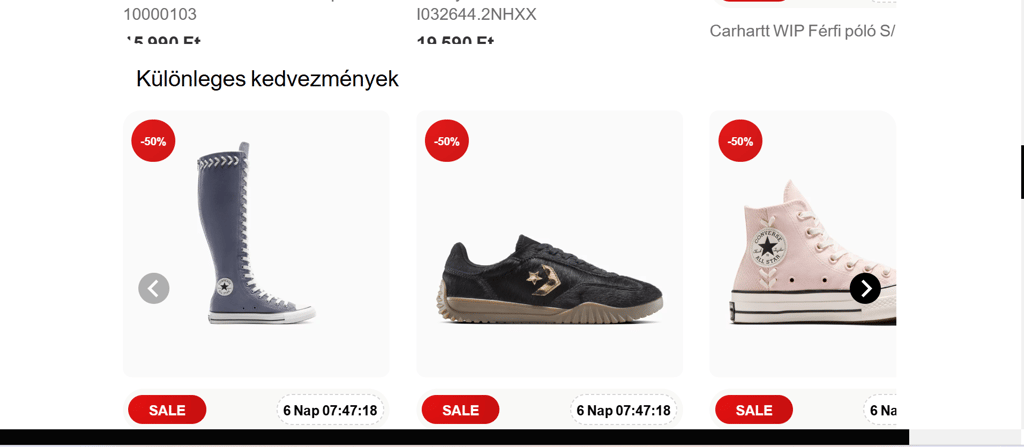
Task: Click the Különleges kedvezmények heading
Action: [267, 79]
